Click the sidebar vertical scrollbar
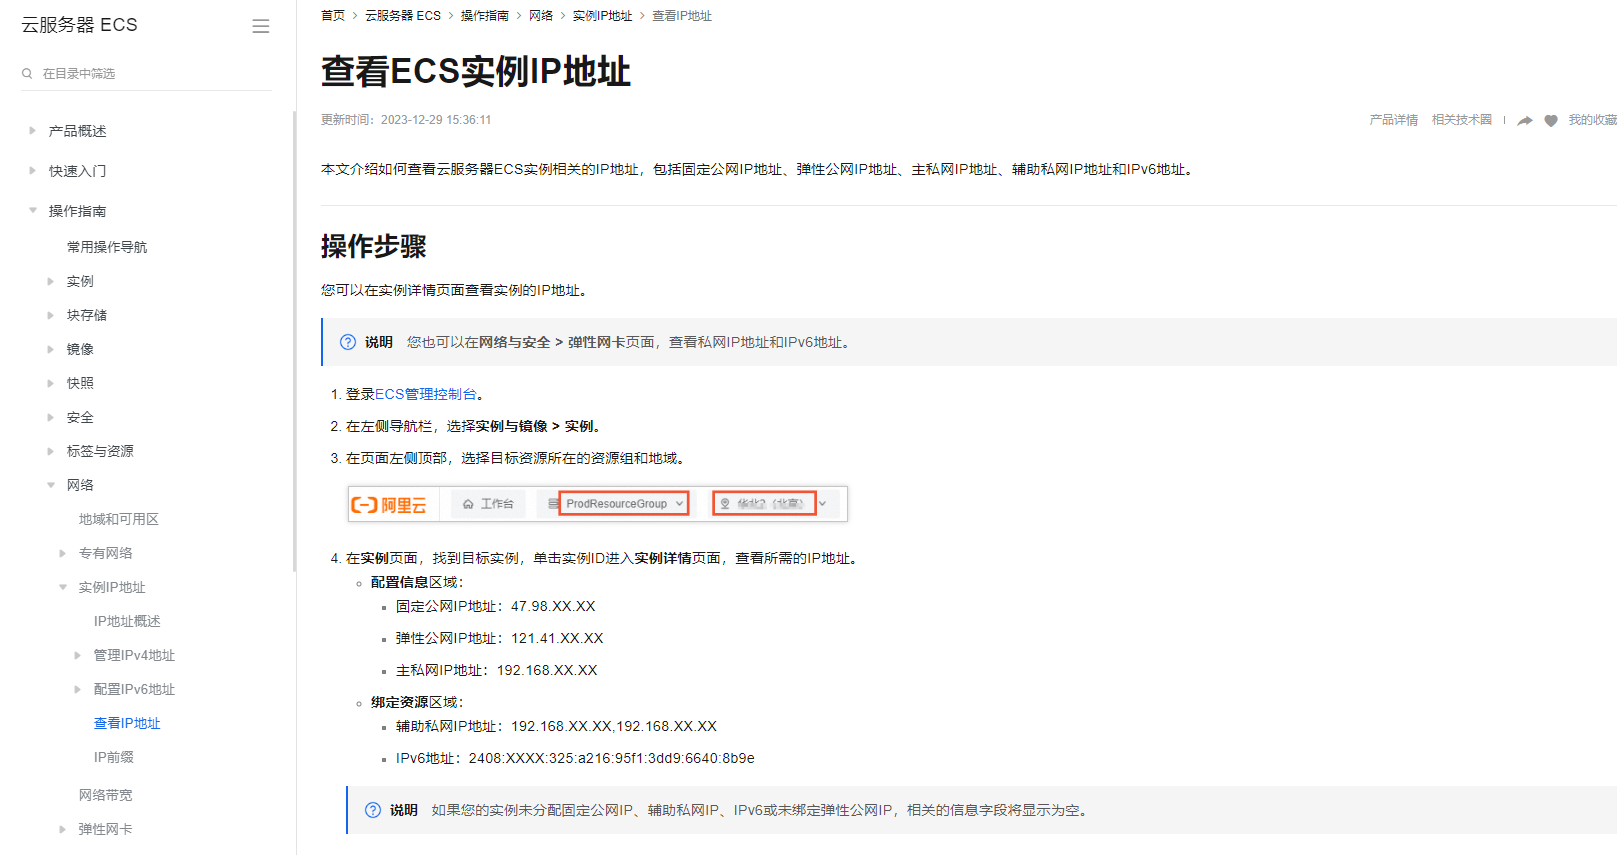1624x855 pixels. click(294, 340)
